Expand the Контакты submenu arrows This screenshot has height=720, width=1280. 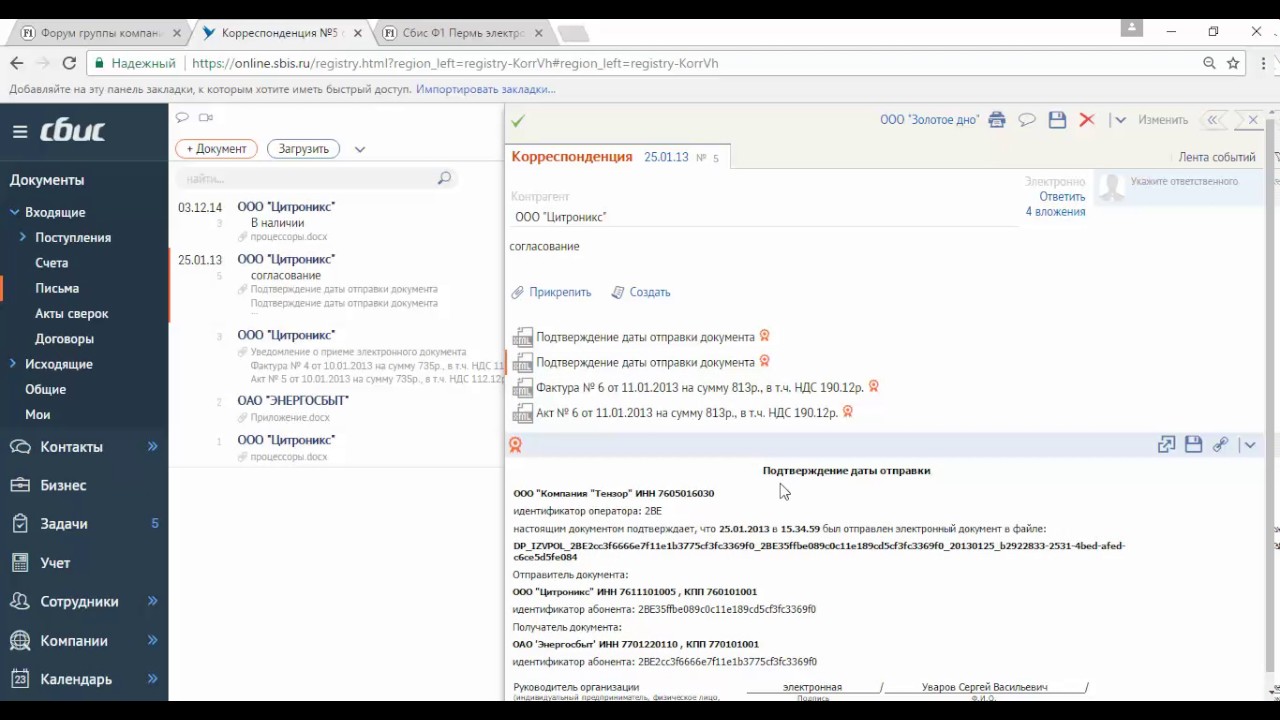coord(153,446)
